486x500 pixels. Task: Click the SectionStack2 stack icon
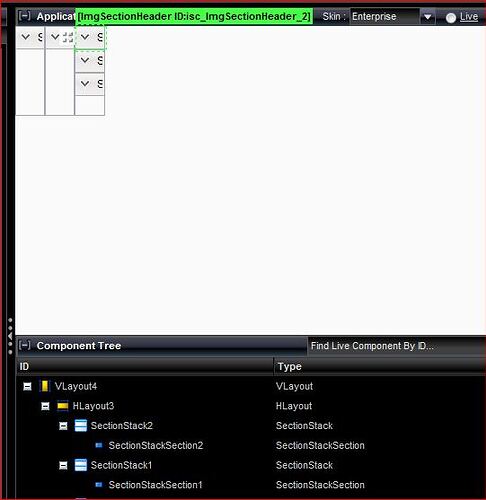point(81,425)
